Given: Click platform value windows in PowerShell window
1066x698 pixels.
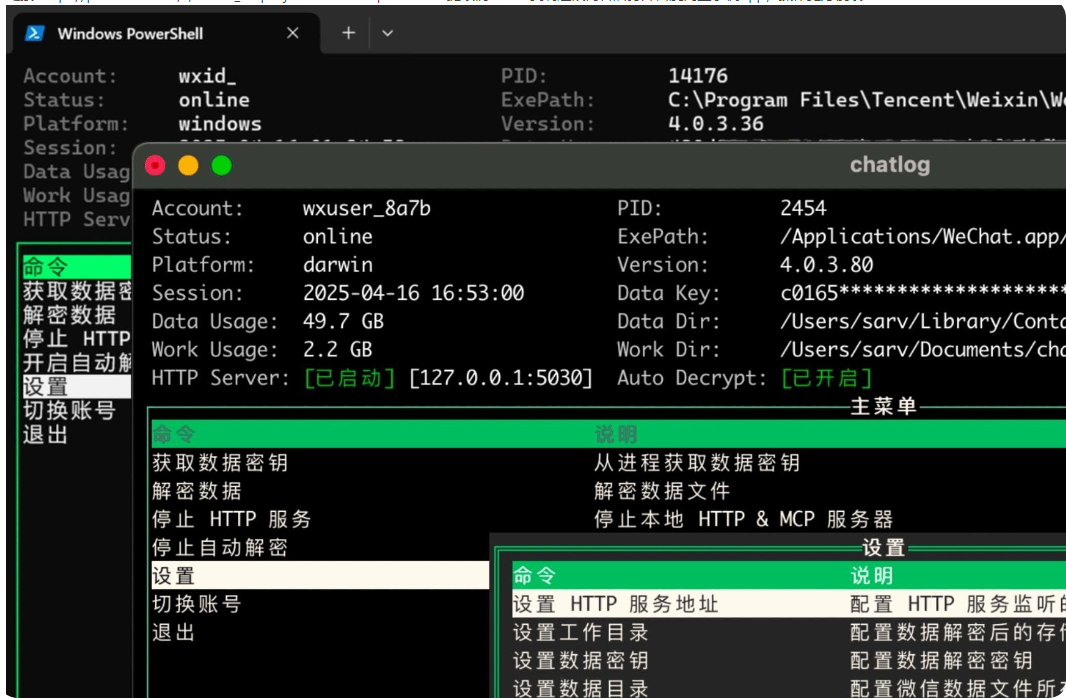Looking at the screenshot, I should (220, 124).
